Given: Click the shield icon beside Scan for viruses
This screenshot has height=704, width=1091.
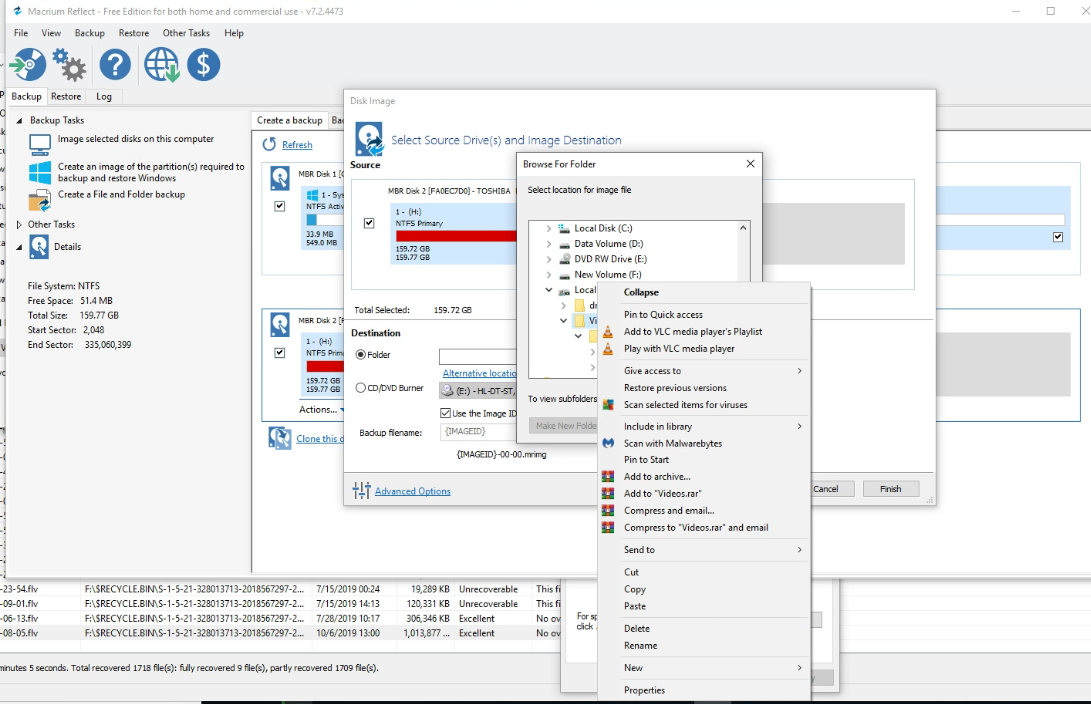Looking at the screenshot, I should tap(608, 404).
